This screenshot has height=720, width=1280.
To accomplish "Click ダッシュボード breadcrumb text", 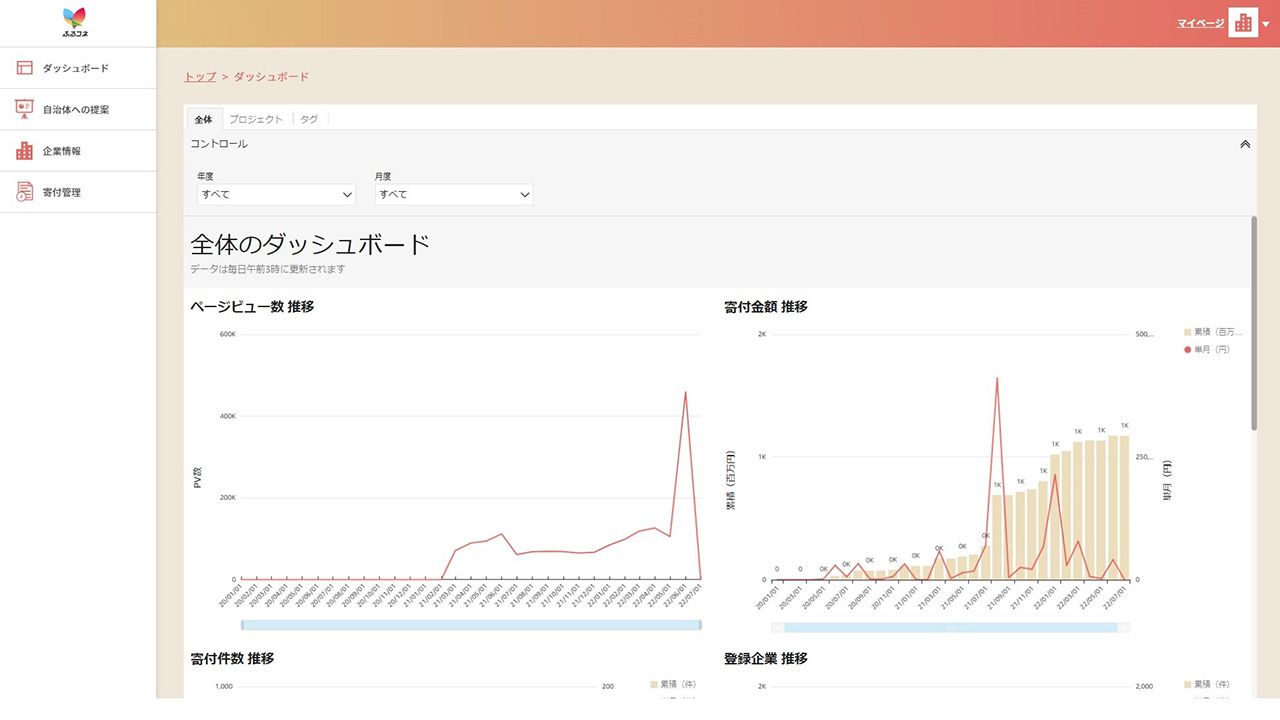I will pos(271,77).
